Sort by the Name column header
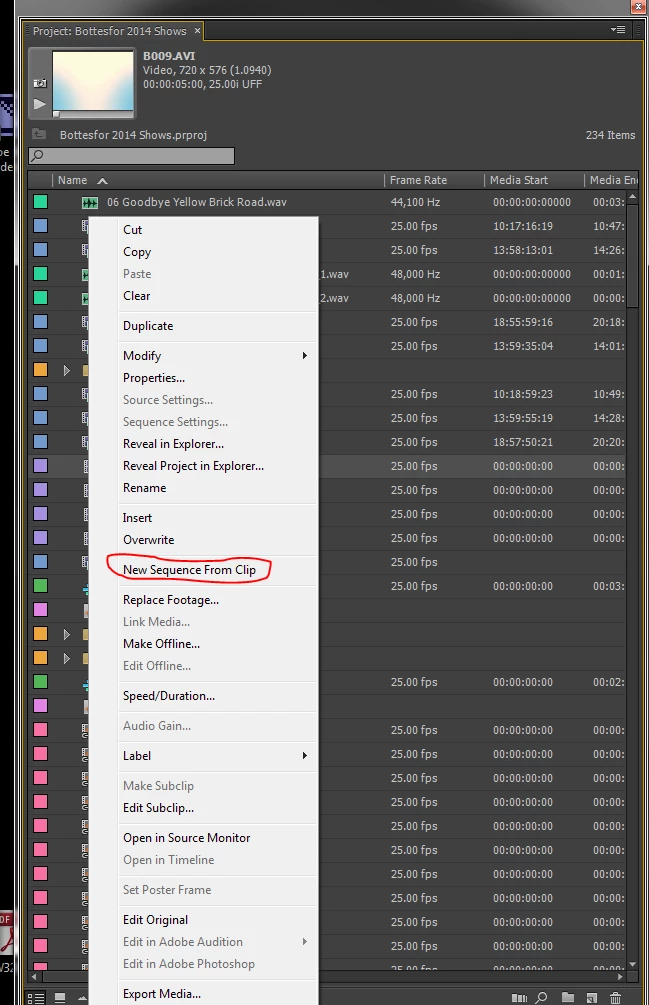649x1005 pixels. pos(72,180)
